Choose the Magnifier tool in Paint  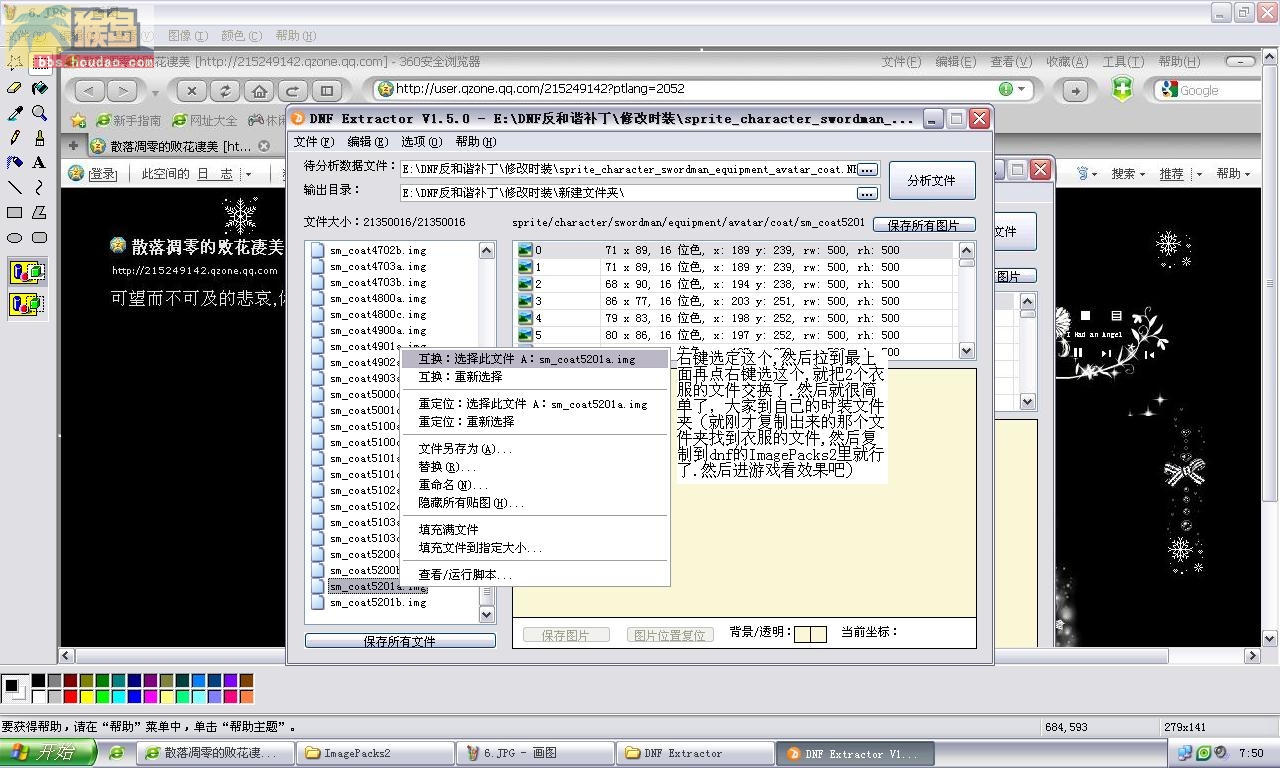tap(40, 113)
